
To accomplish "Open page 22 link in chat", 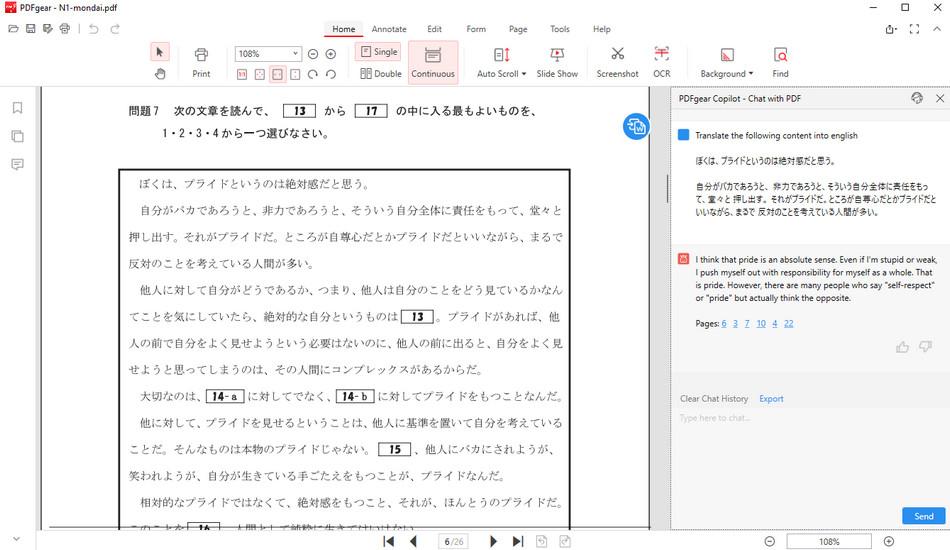I will [x=788, y=323].
